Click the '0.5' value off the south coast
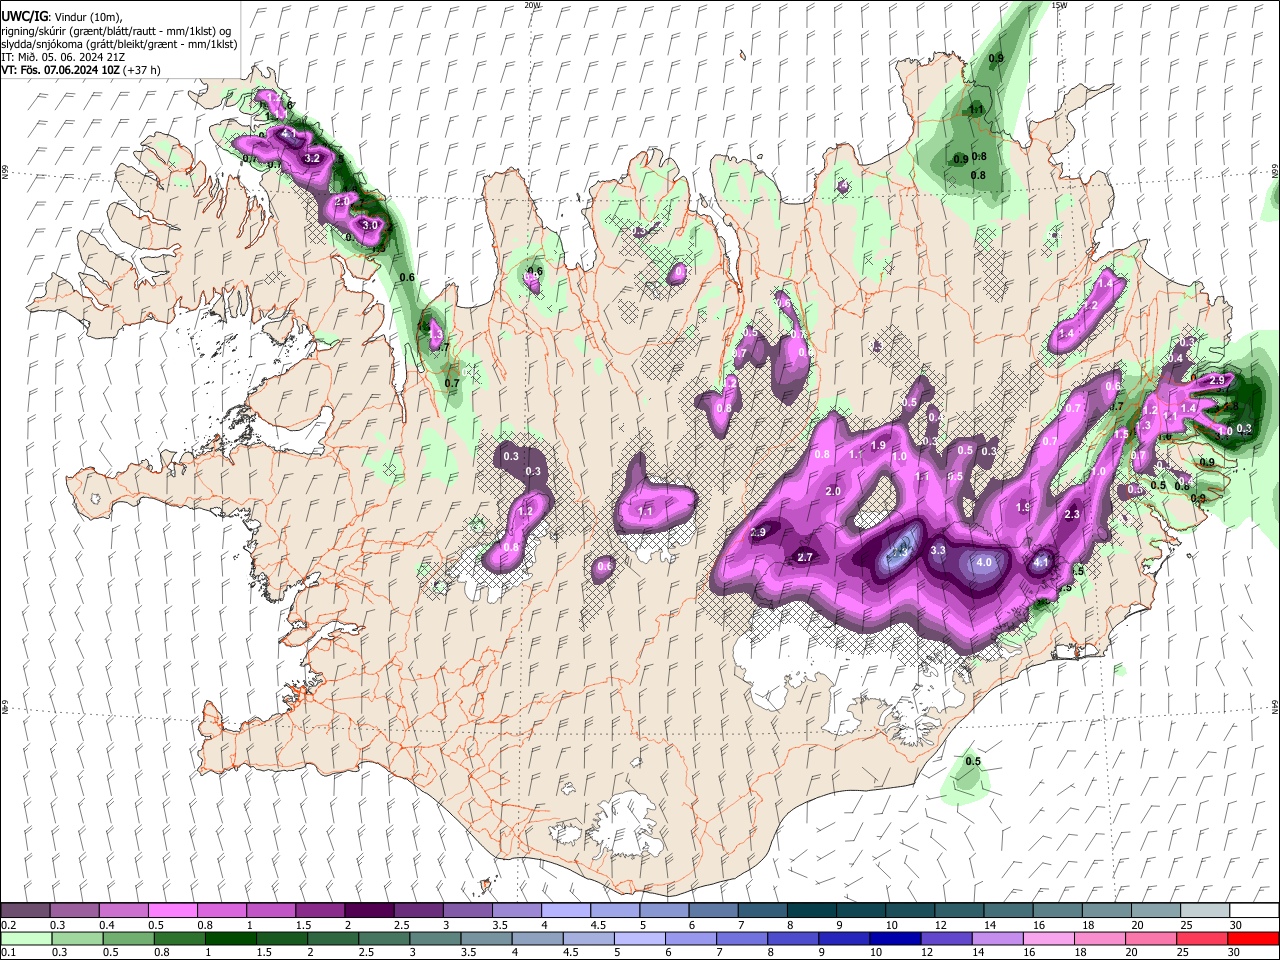This screenshot has height=960, width=1280. (x=973, y=761)
